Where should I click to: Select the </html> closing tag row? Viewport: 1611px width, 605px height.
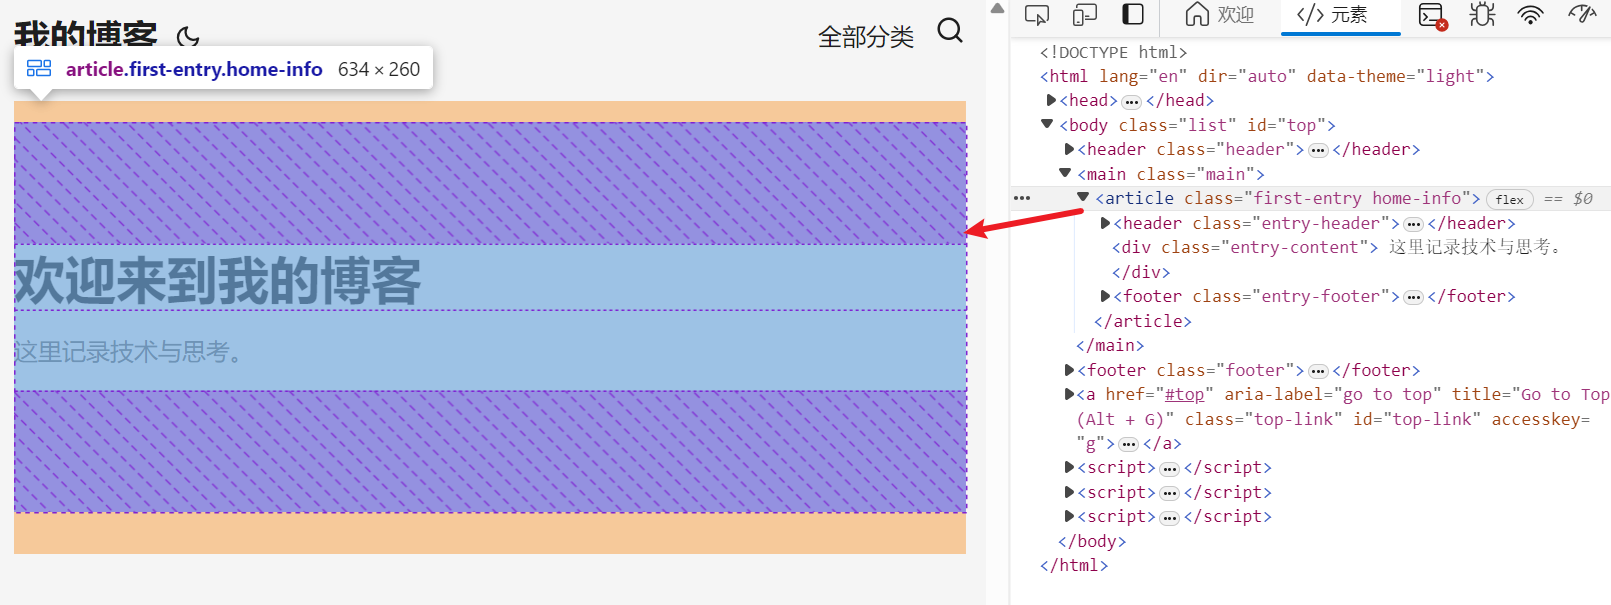point(1074,565)
